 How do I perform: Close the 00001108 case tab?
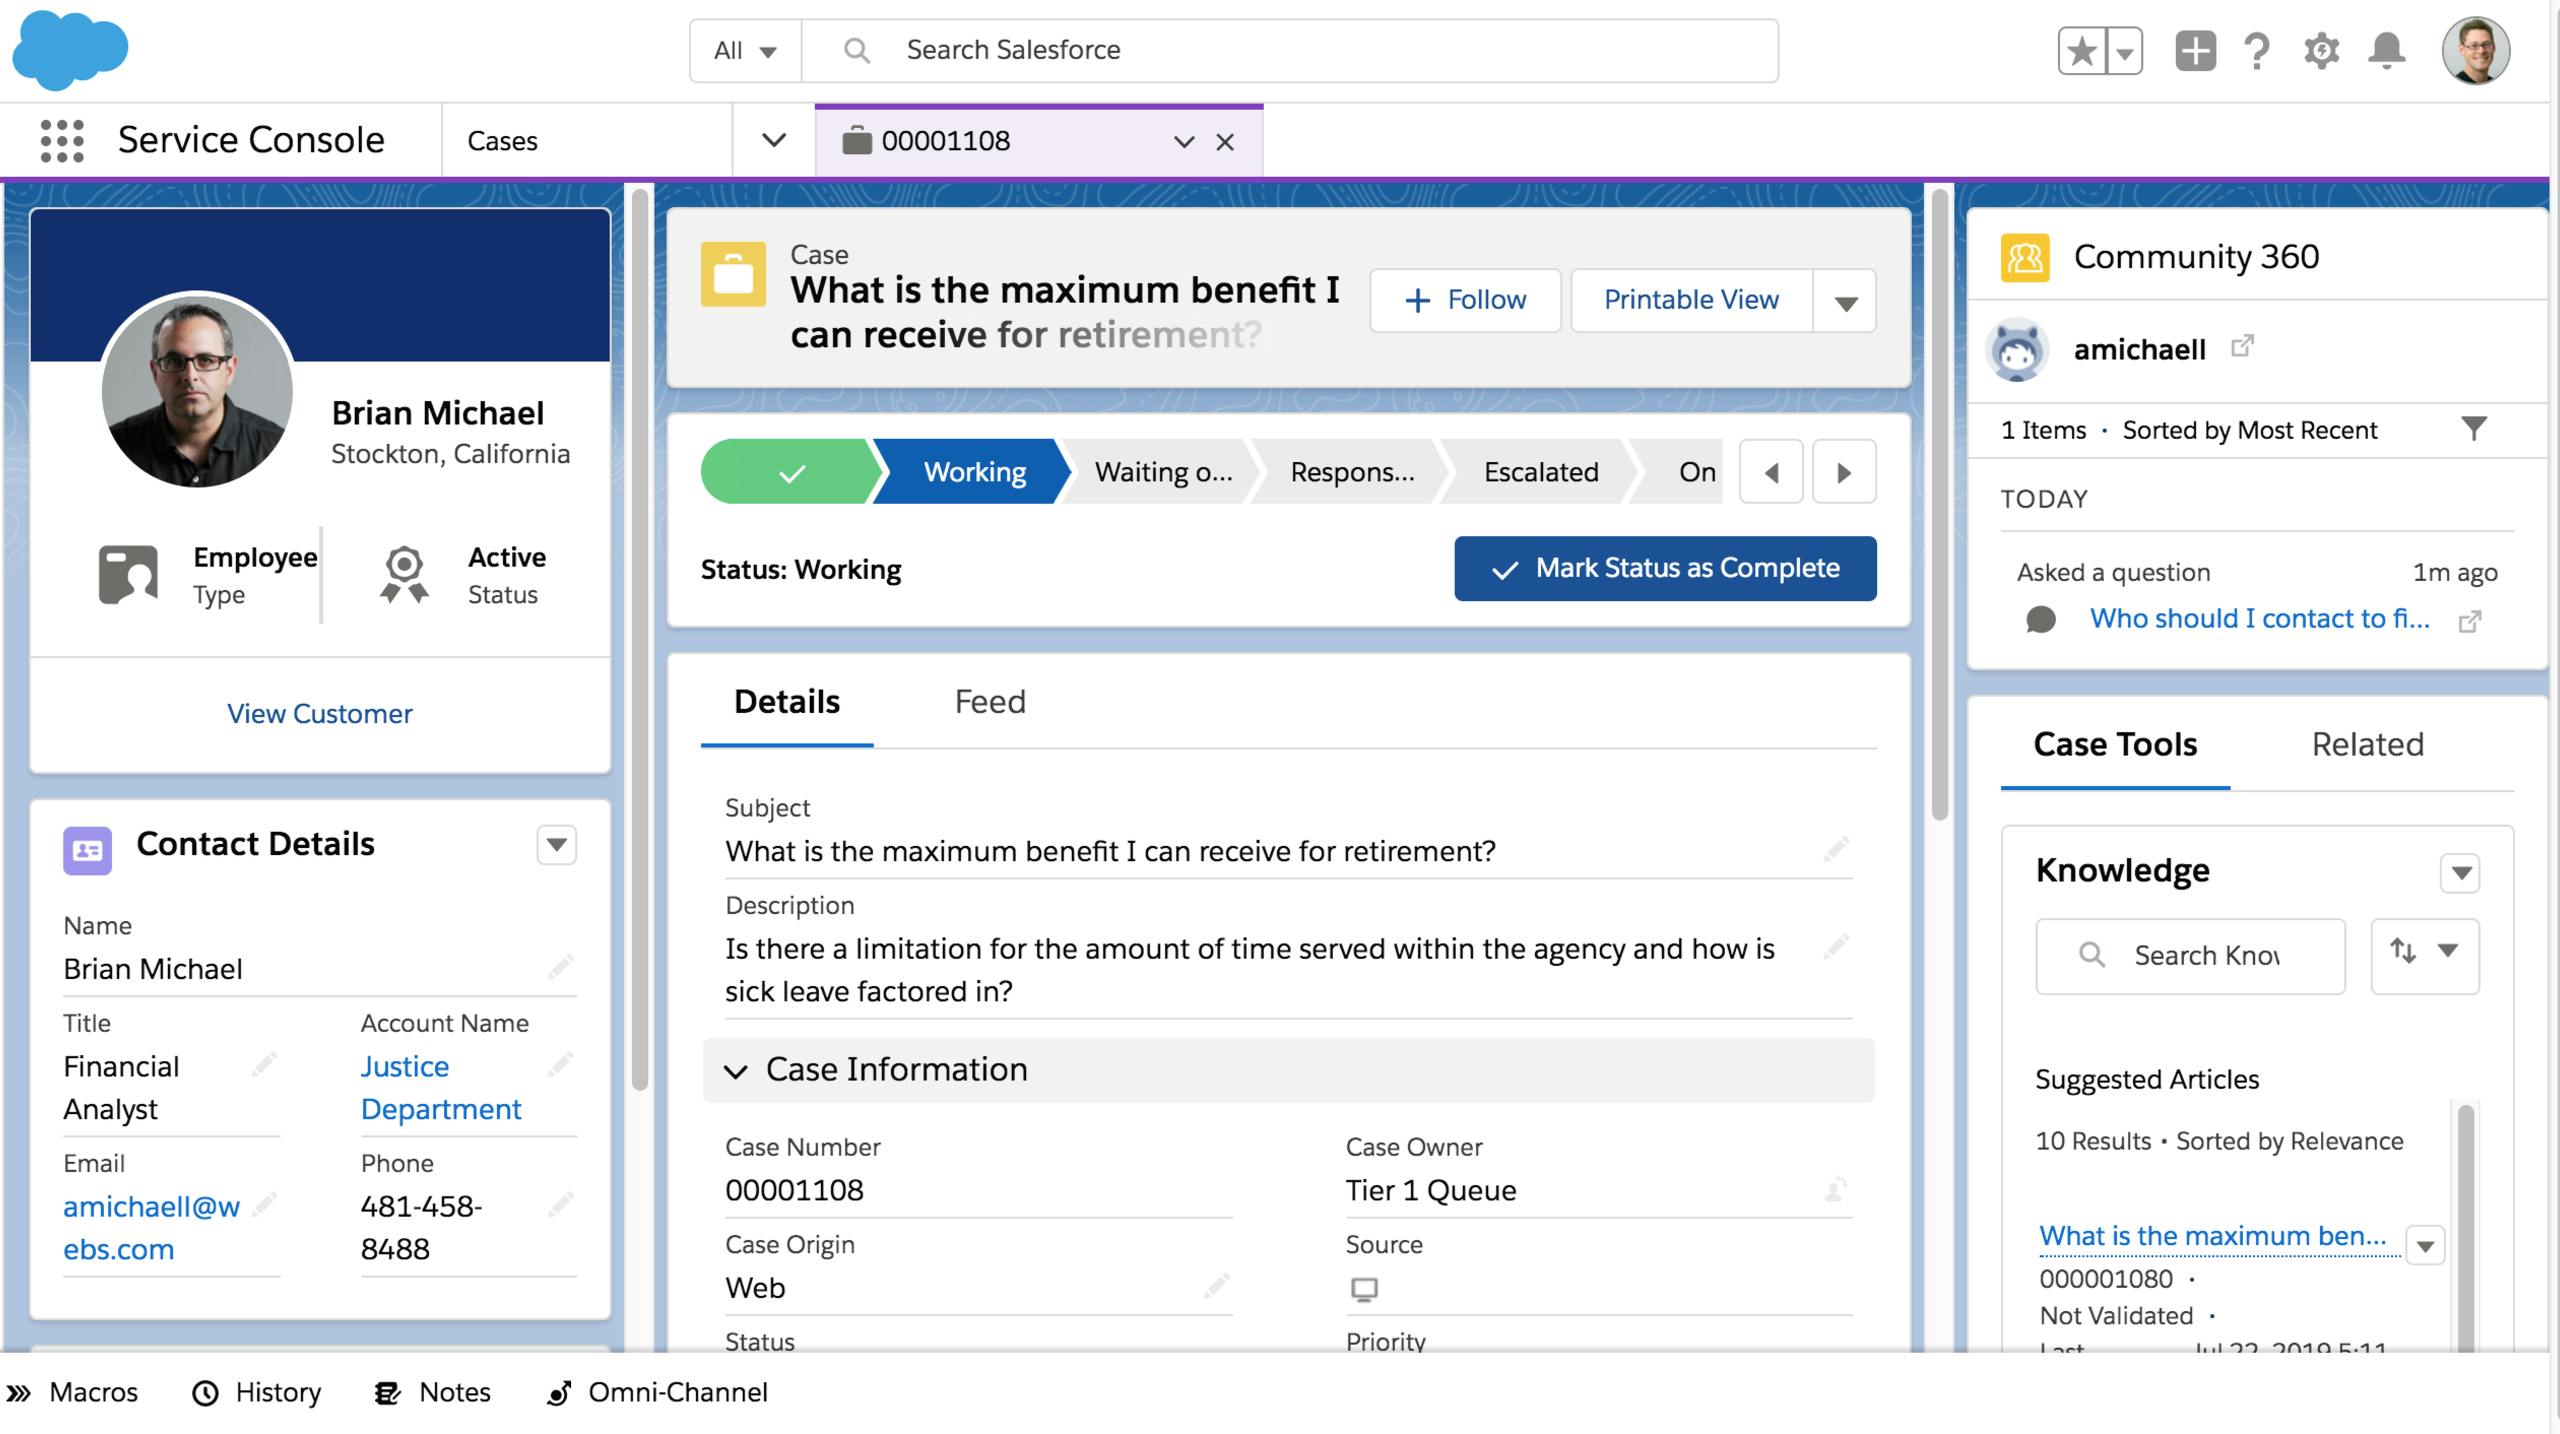click(x=1225, y=142)
